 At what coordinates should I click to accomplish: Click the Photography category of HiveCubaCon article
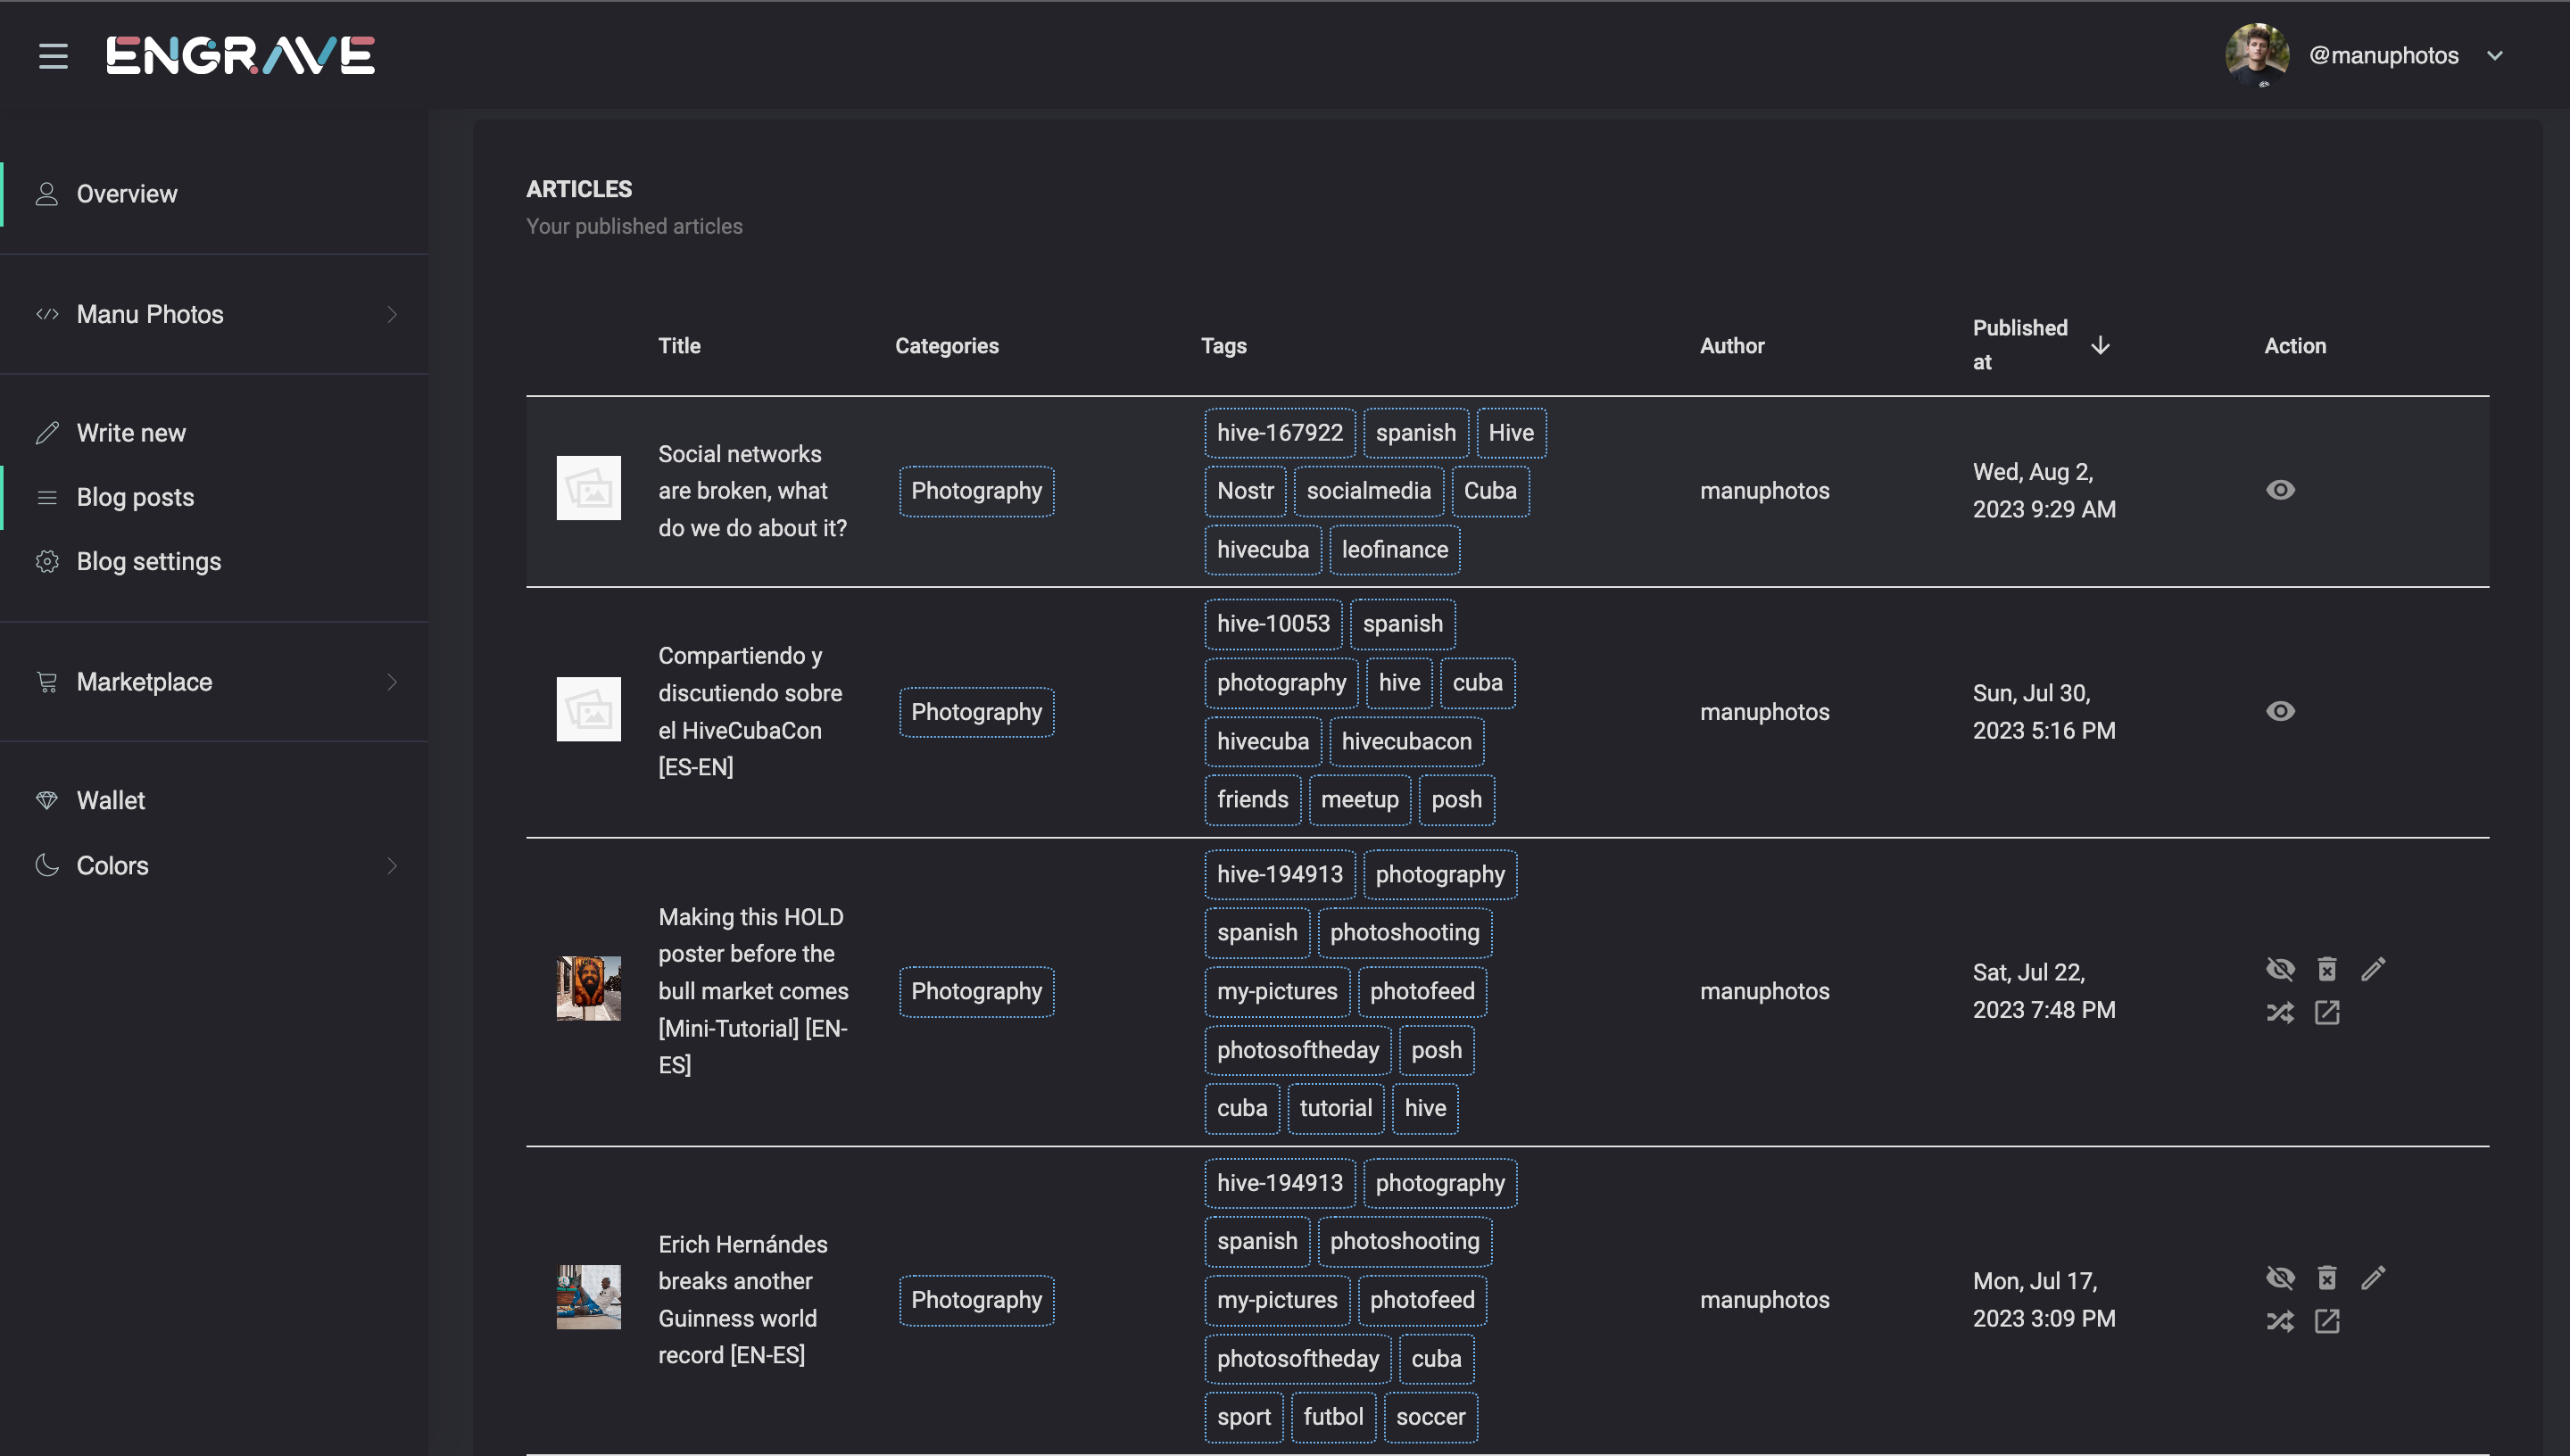click(976, 712)
